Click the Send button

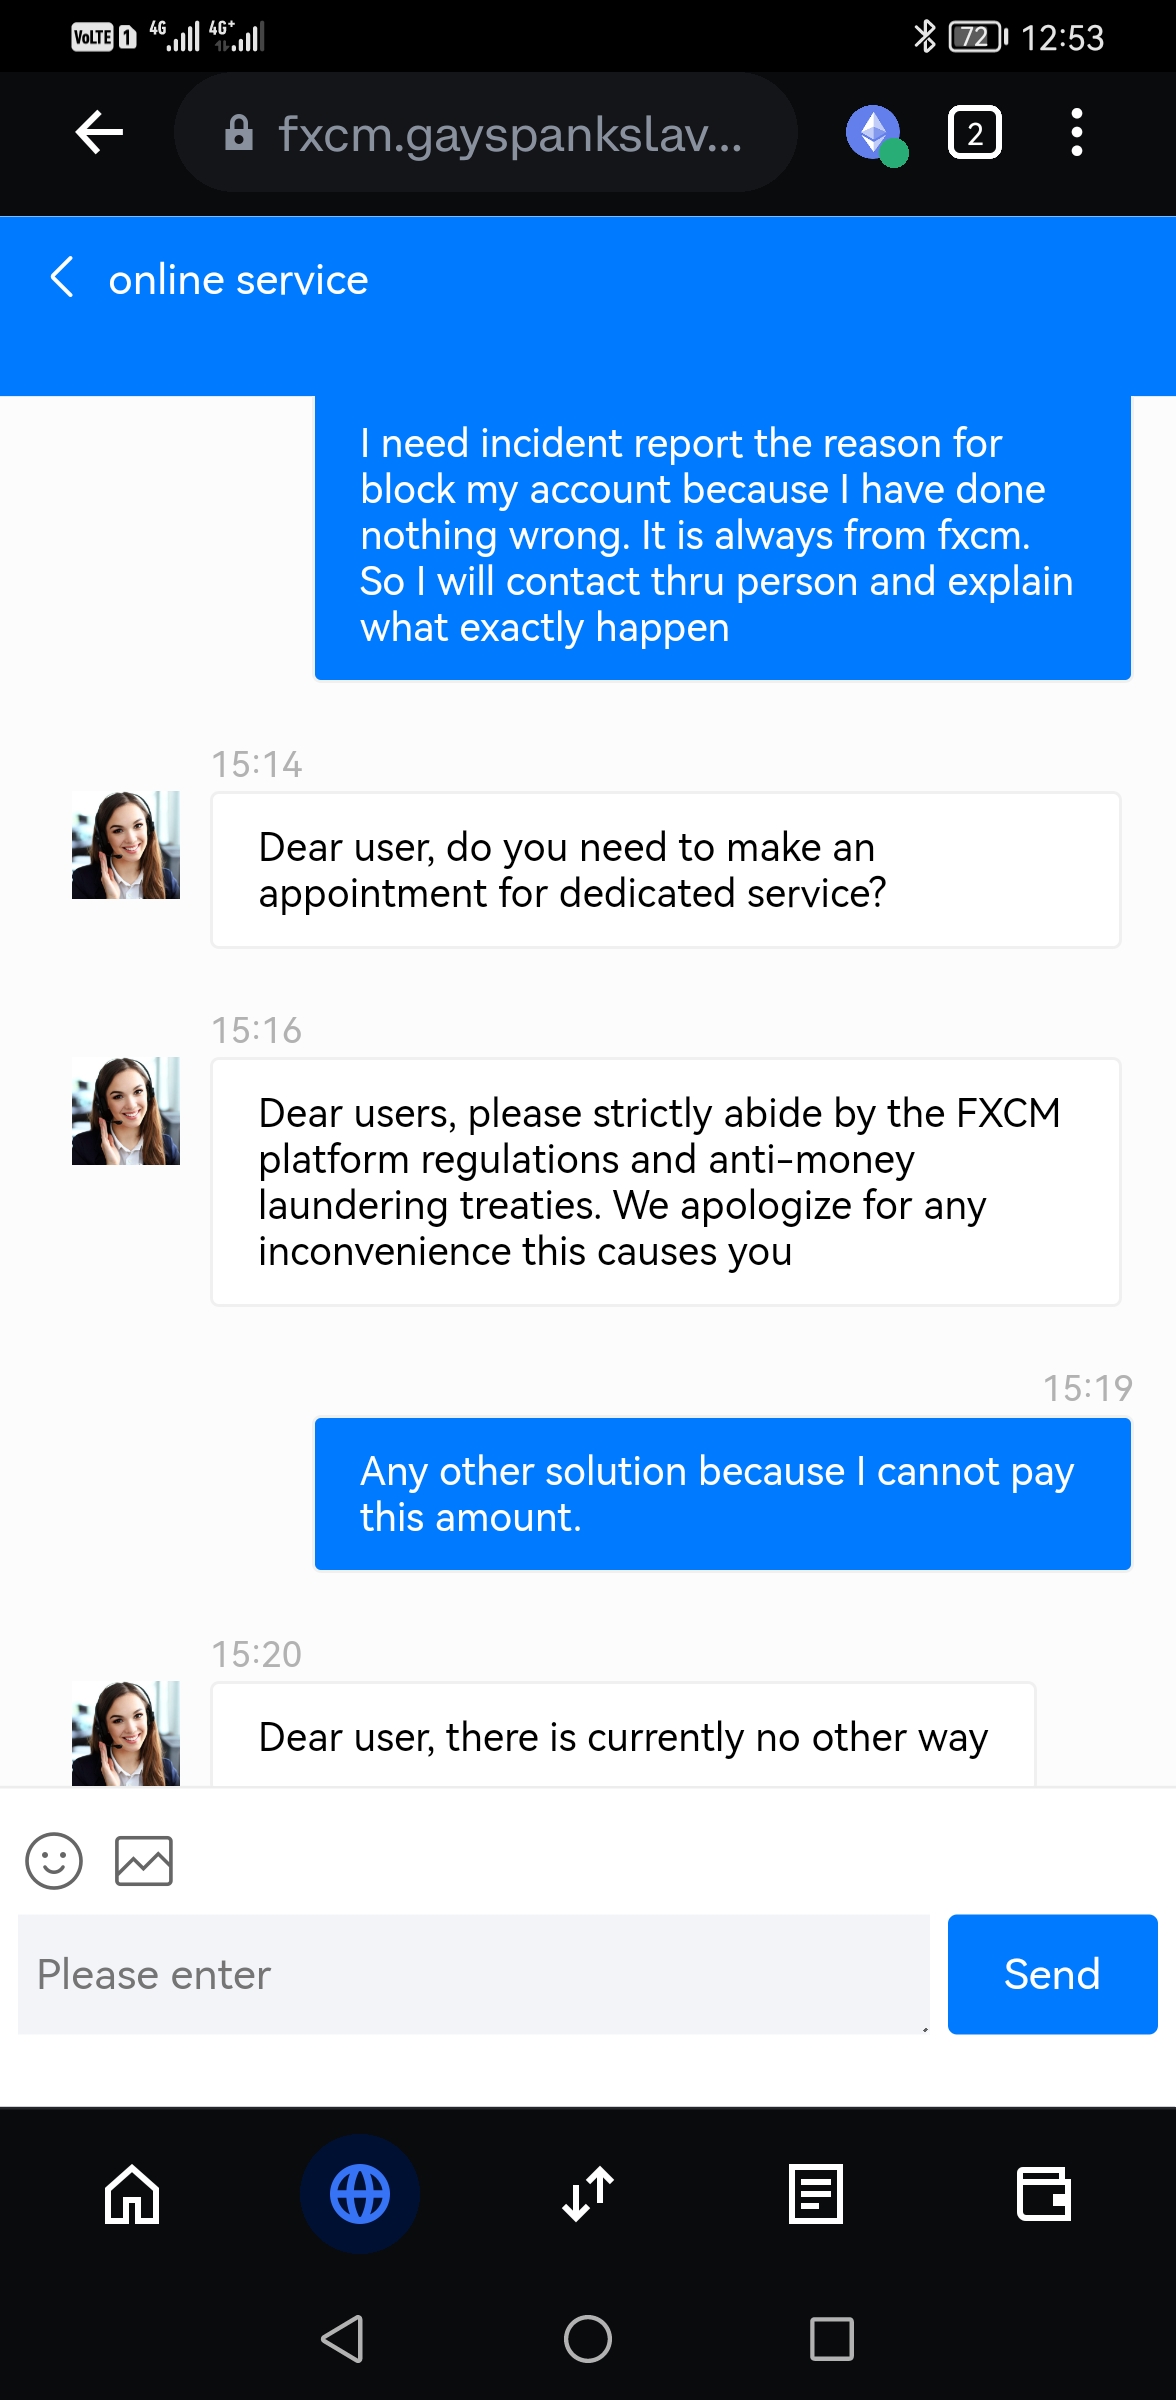(x=1052, y=1974)
